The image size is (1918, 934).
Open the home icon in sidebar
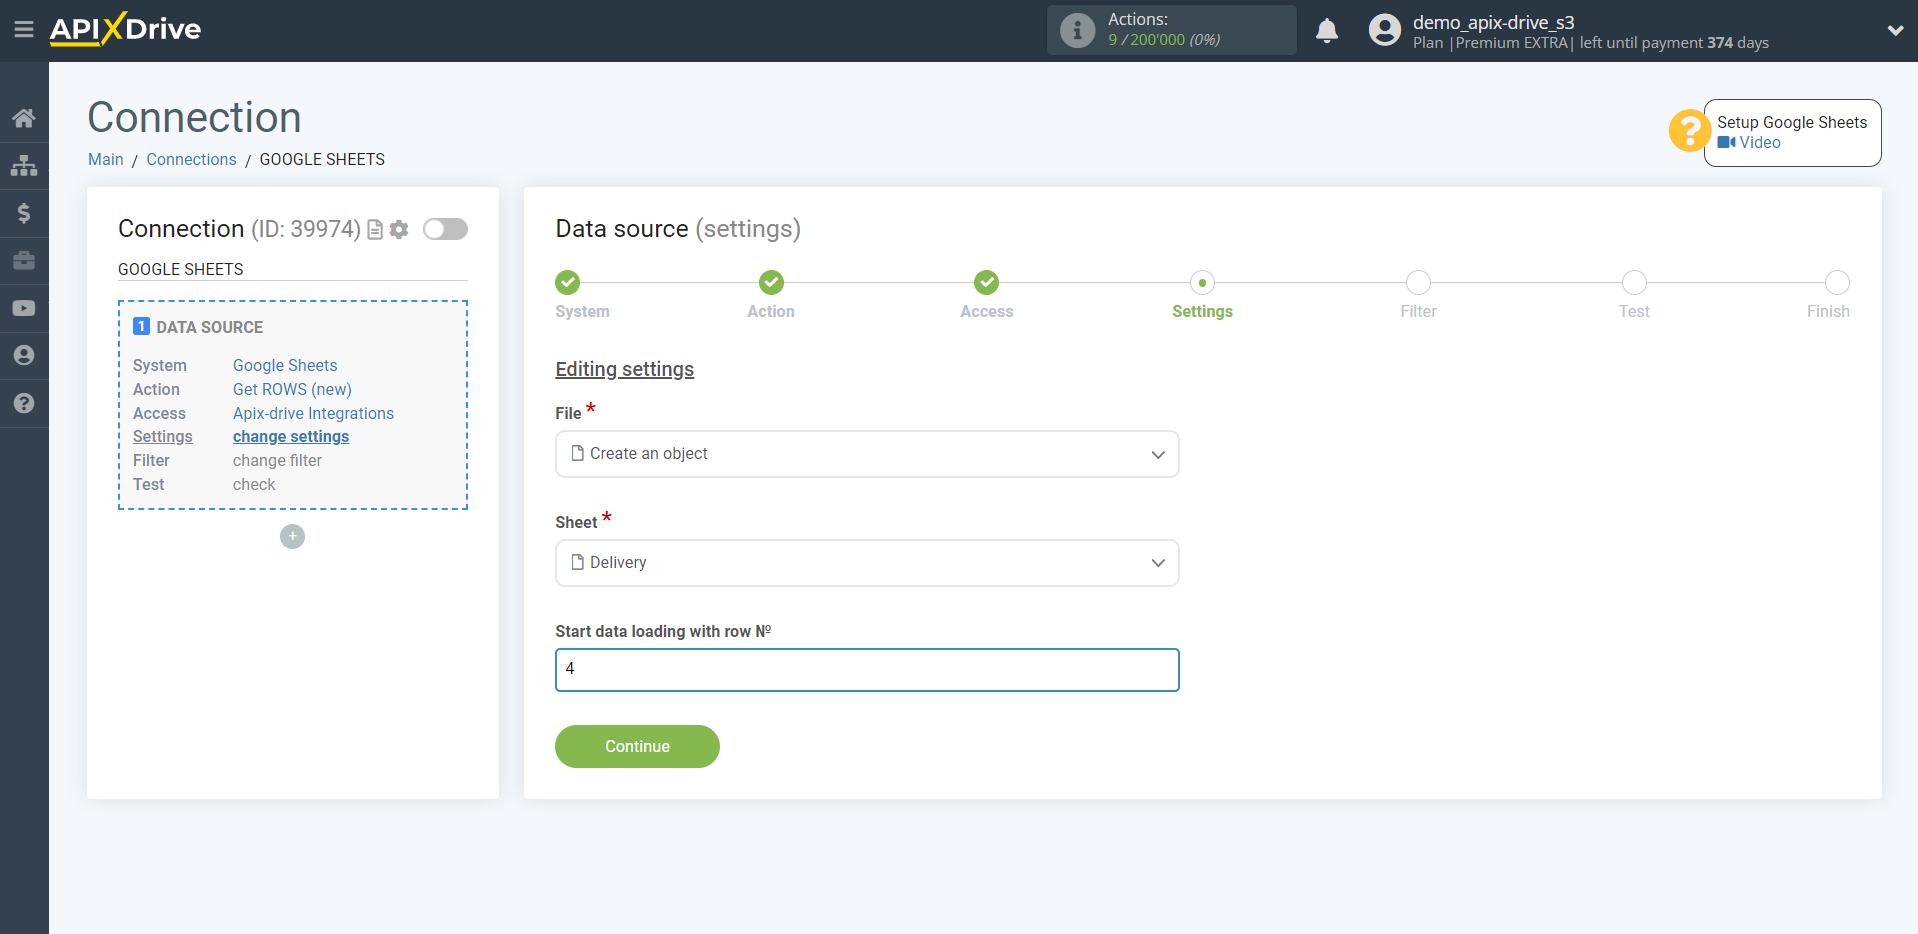point(24,118)
